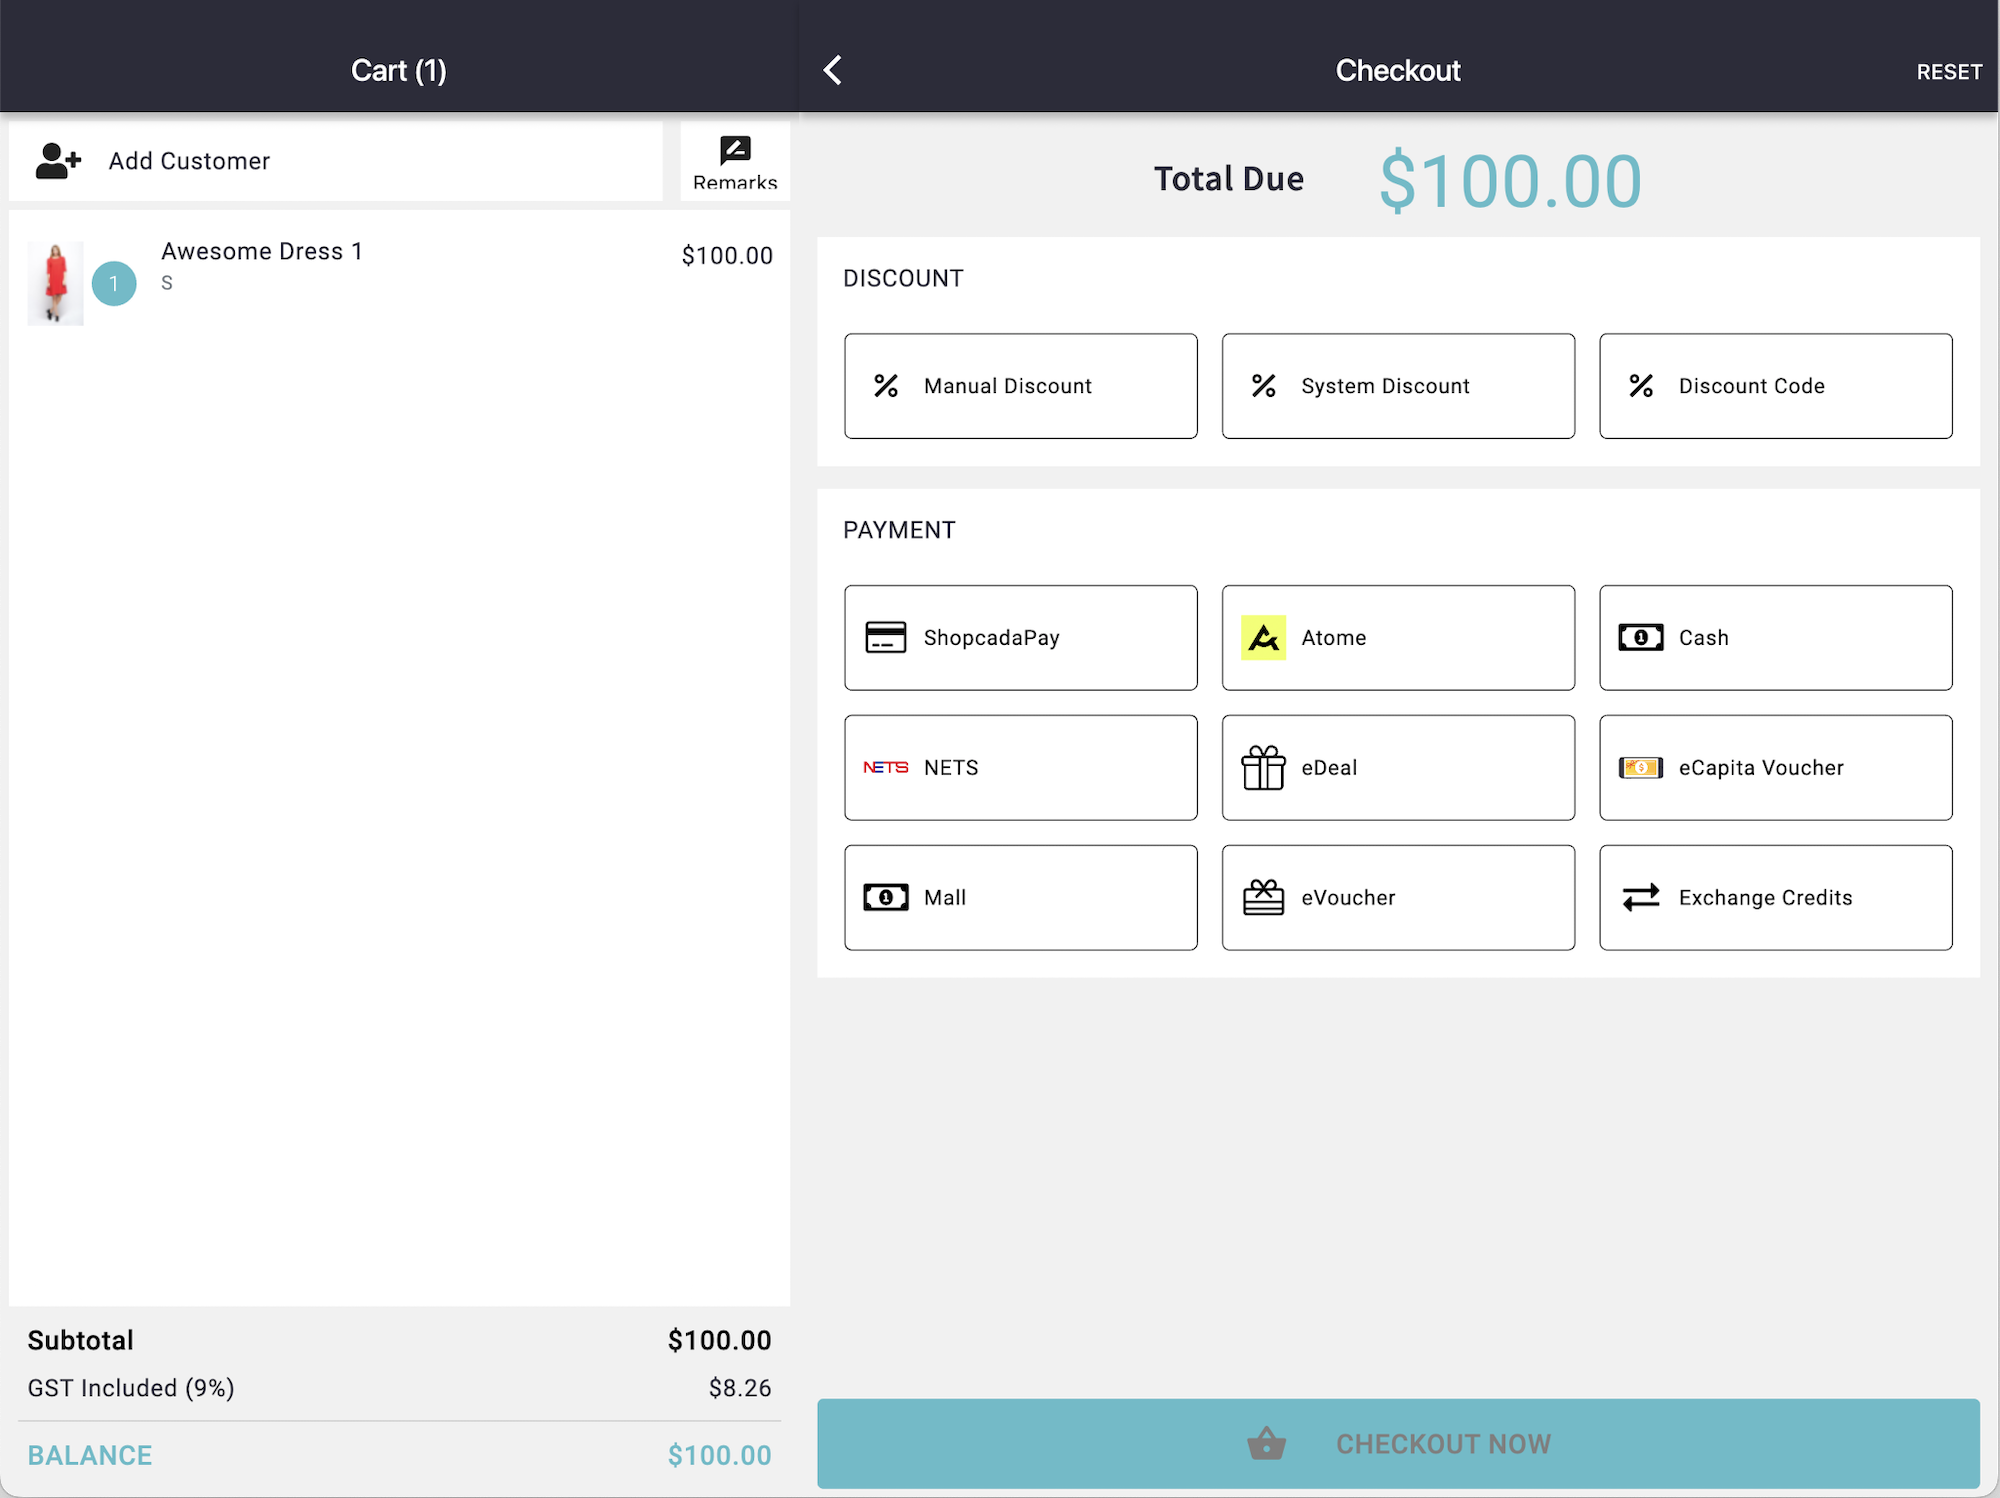
Task: Open Remarks note icon
Action: [x=735, y=151]
